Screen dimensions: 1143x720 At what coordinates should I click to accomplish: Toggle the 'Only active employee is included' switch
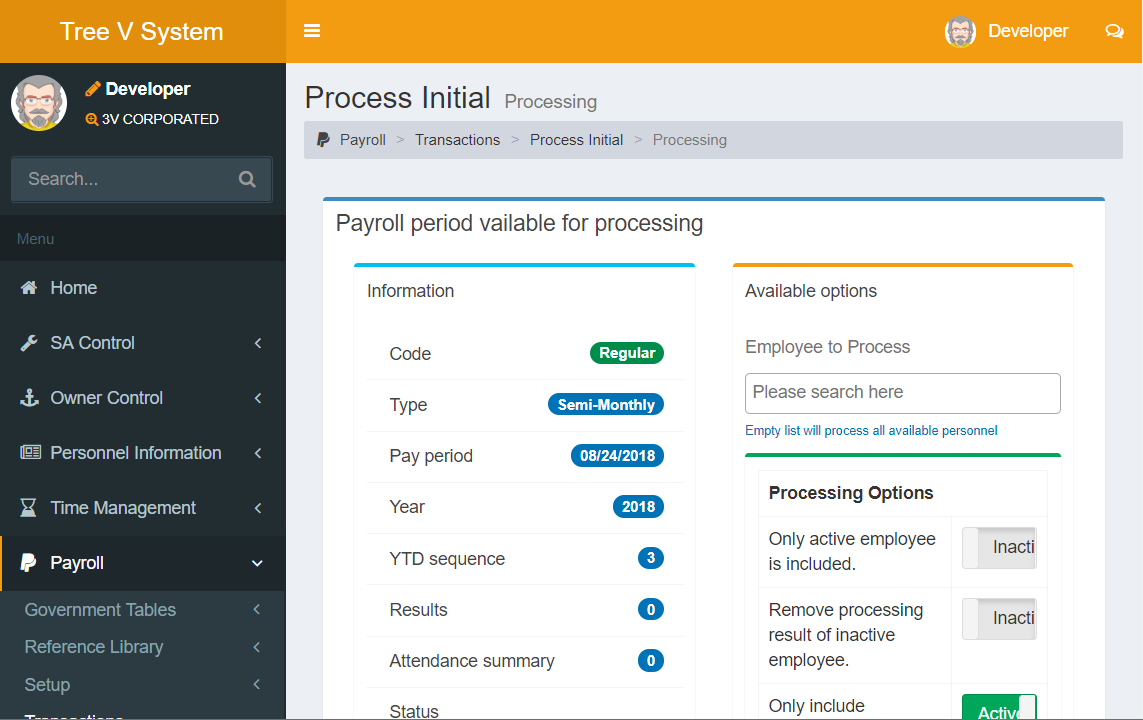pyautogui.click(x=999, y=548)
